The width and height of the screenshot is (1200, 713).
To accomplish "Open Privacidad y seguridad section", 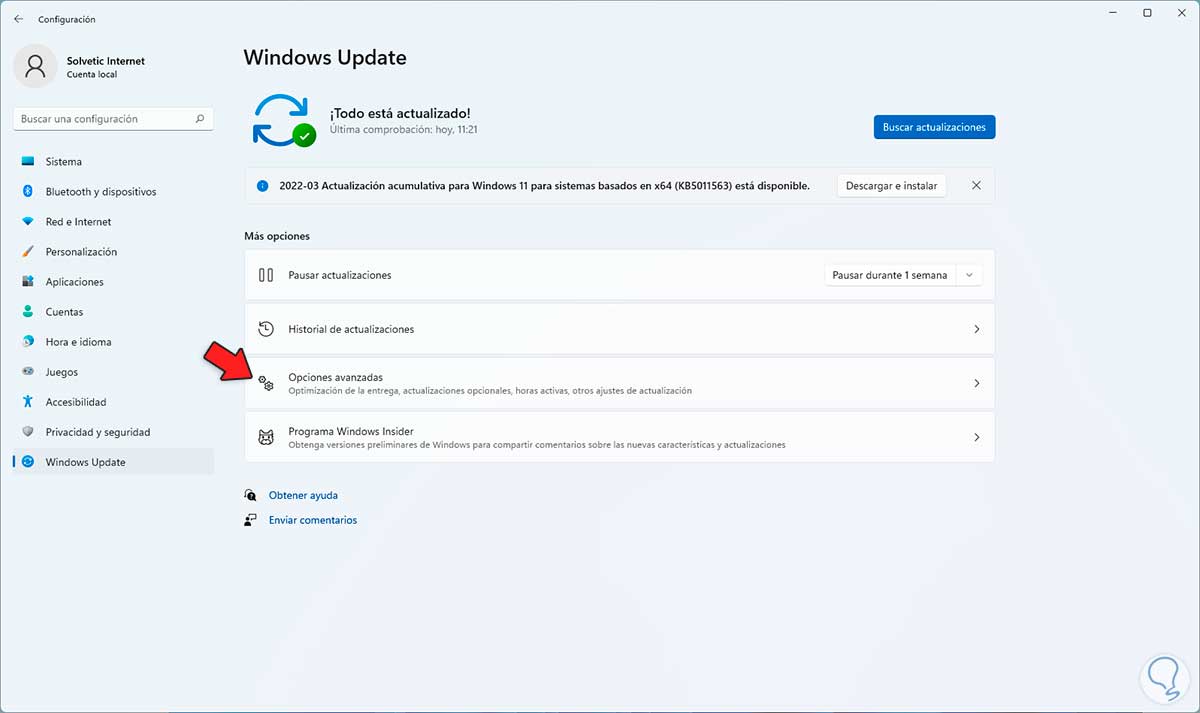I will point(113,432).
